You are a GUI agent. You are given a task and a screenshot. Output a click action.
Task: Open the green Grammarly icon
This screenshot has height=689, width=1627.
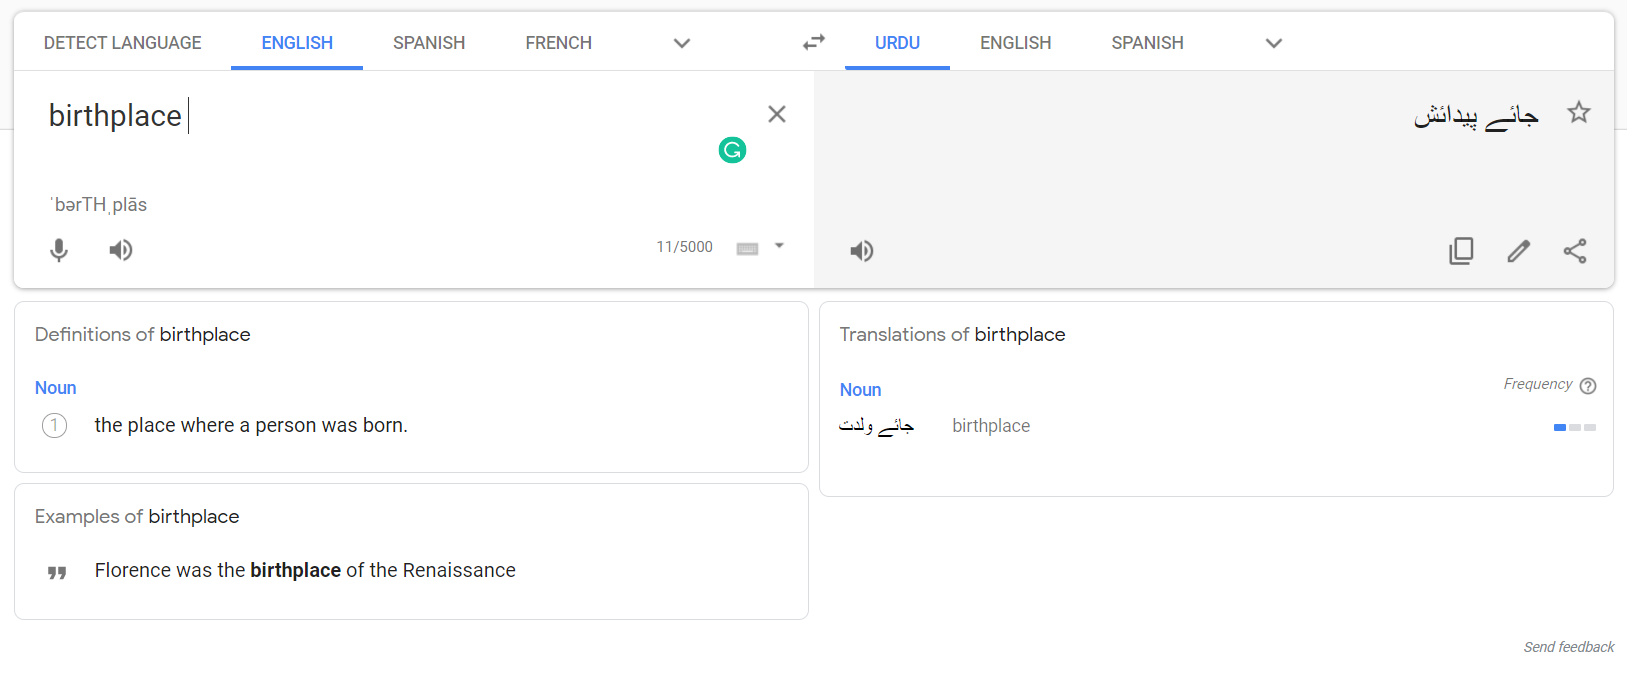click(x=732, y=150)
